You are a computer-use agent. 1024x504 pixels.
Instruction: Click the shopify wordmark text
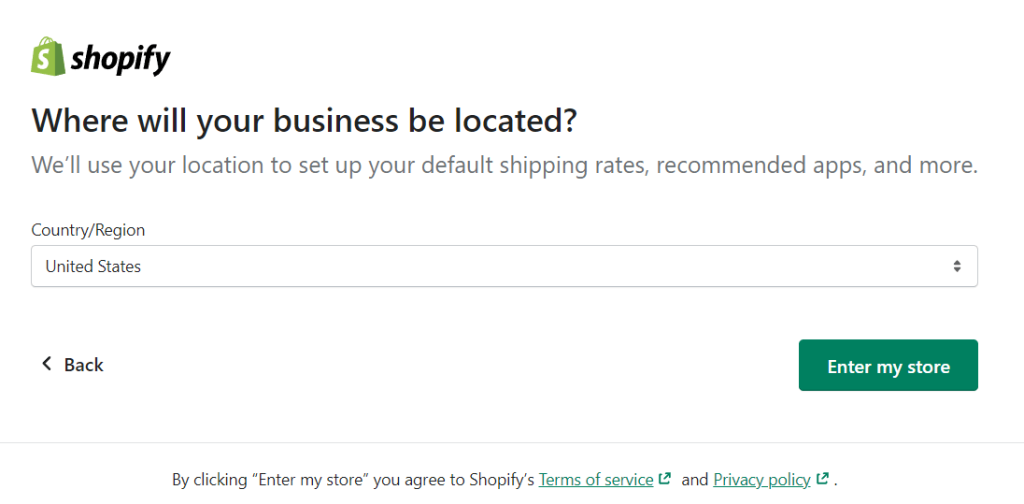pyautogui.click(x=121, y=59)
